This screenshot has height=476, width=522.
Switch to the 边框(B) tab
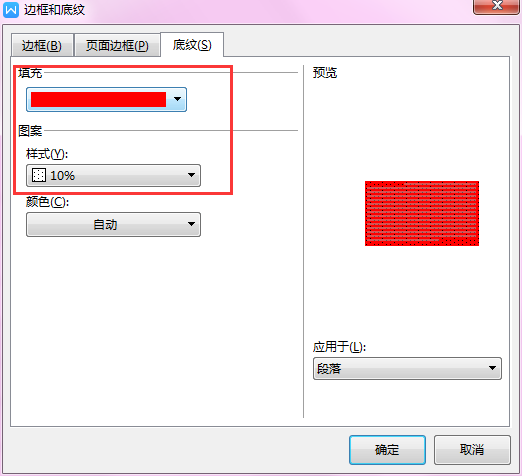tap(42, 45)
